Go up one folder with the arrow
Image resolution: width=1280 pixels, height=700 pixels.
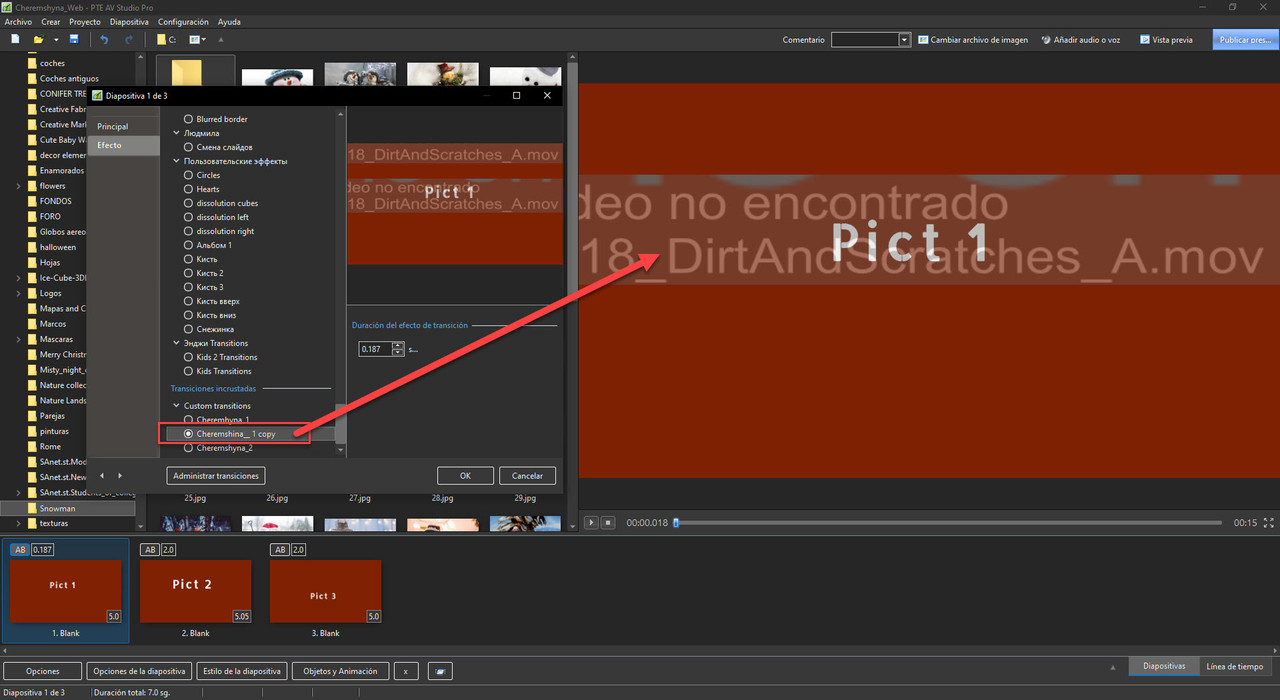coord(221,40)
